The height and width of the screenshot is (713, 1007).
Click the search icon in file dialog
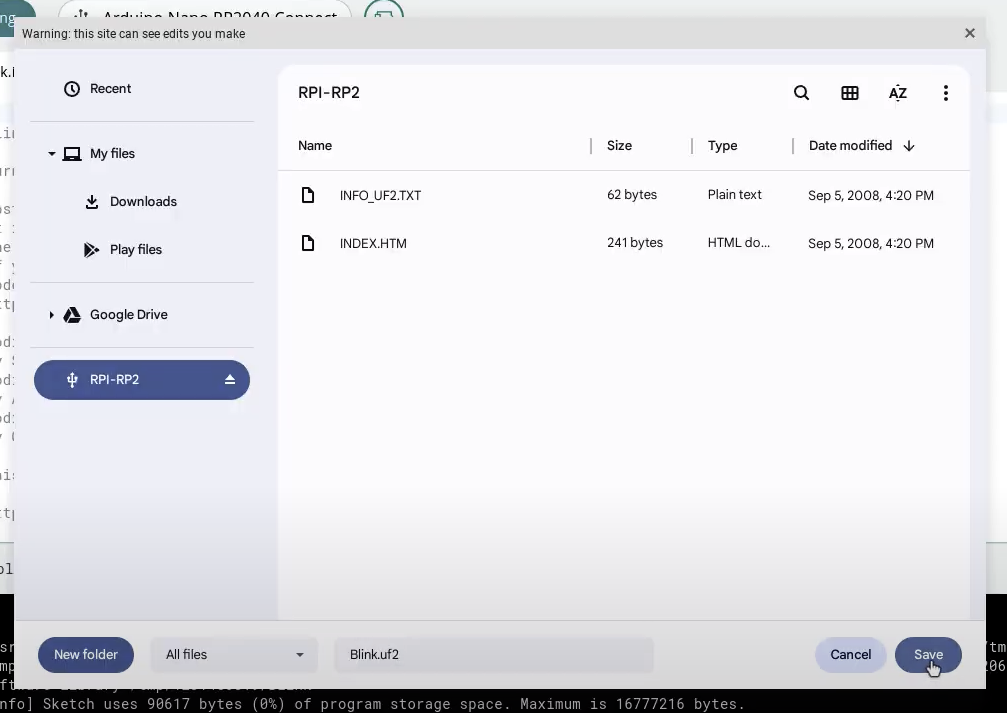click(x=801, y=93)
